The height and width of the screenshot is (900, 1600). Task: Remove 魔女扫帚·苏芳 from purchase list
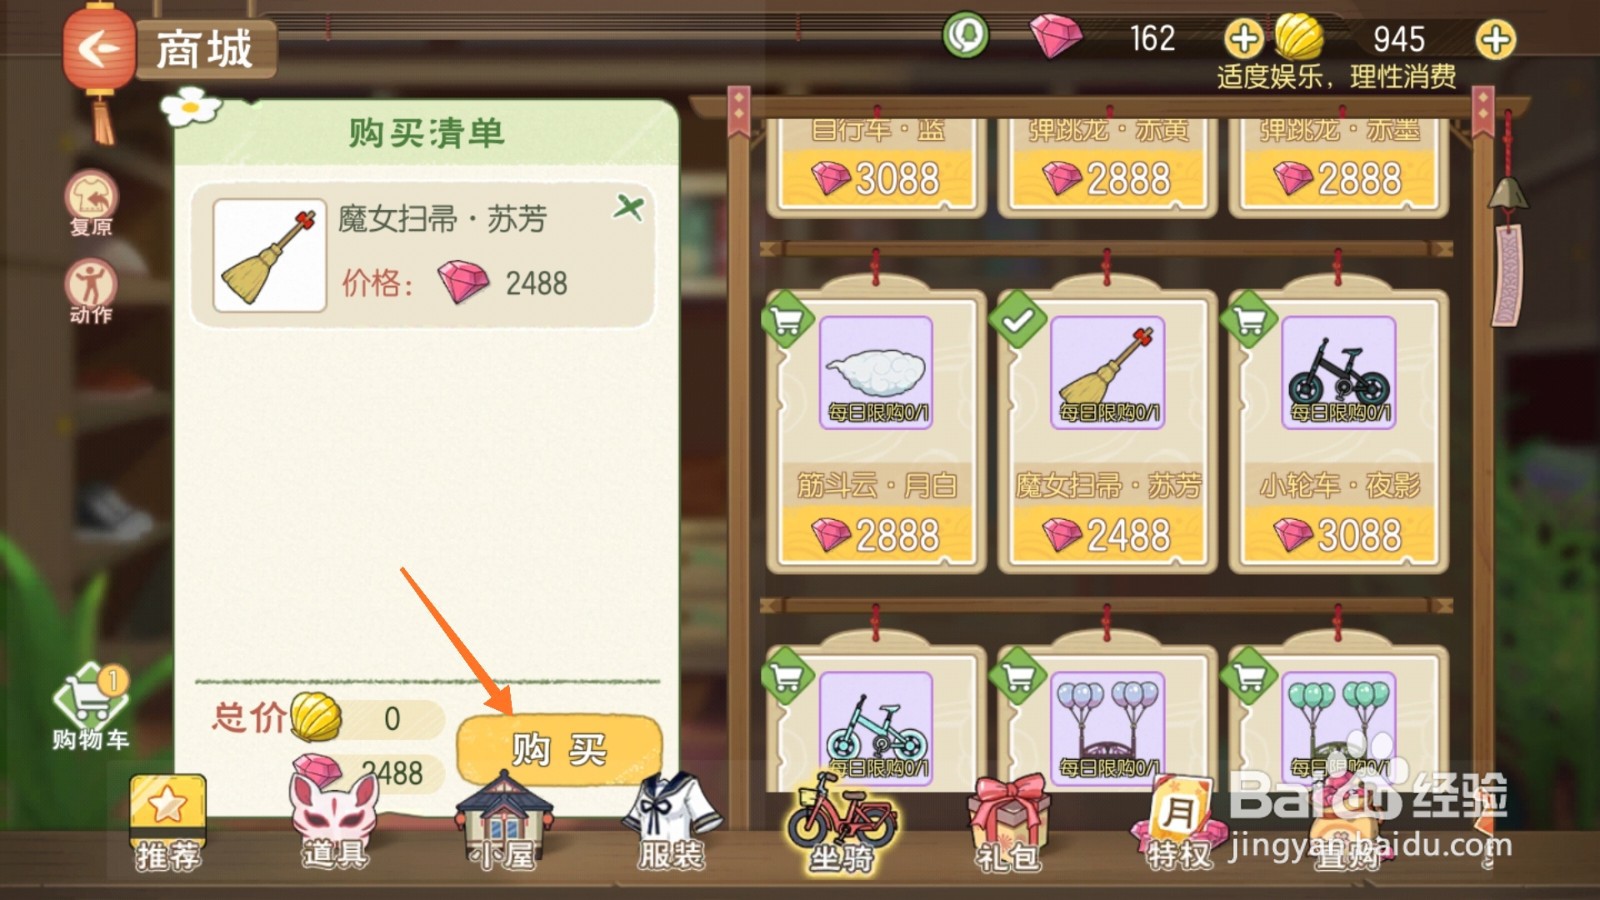(x=629, y=207)
